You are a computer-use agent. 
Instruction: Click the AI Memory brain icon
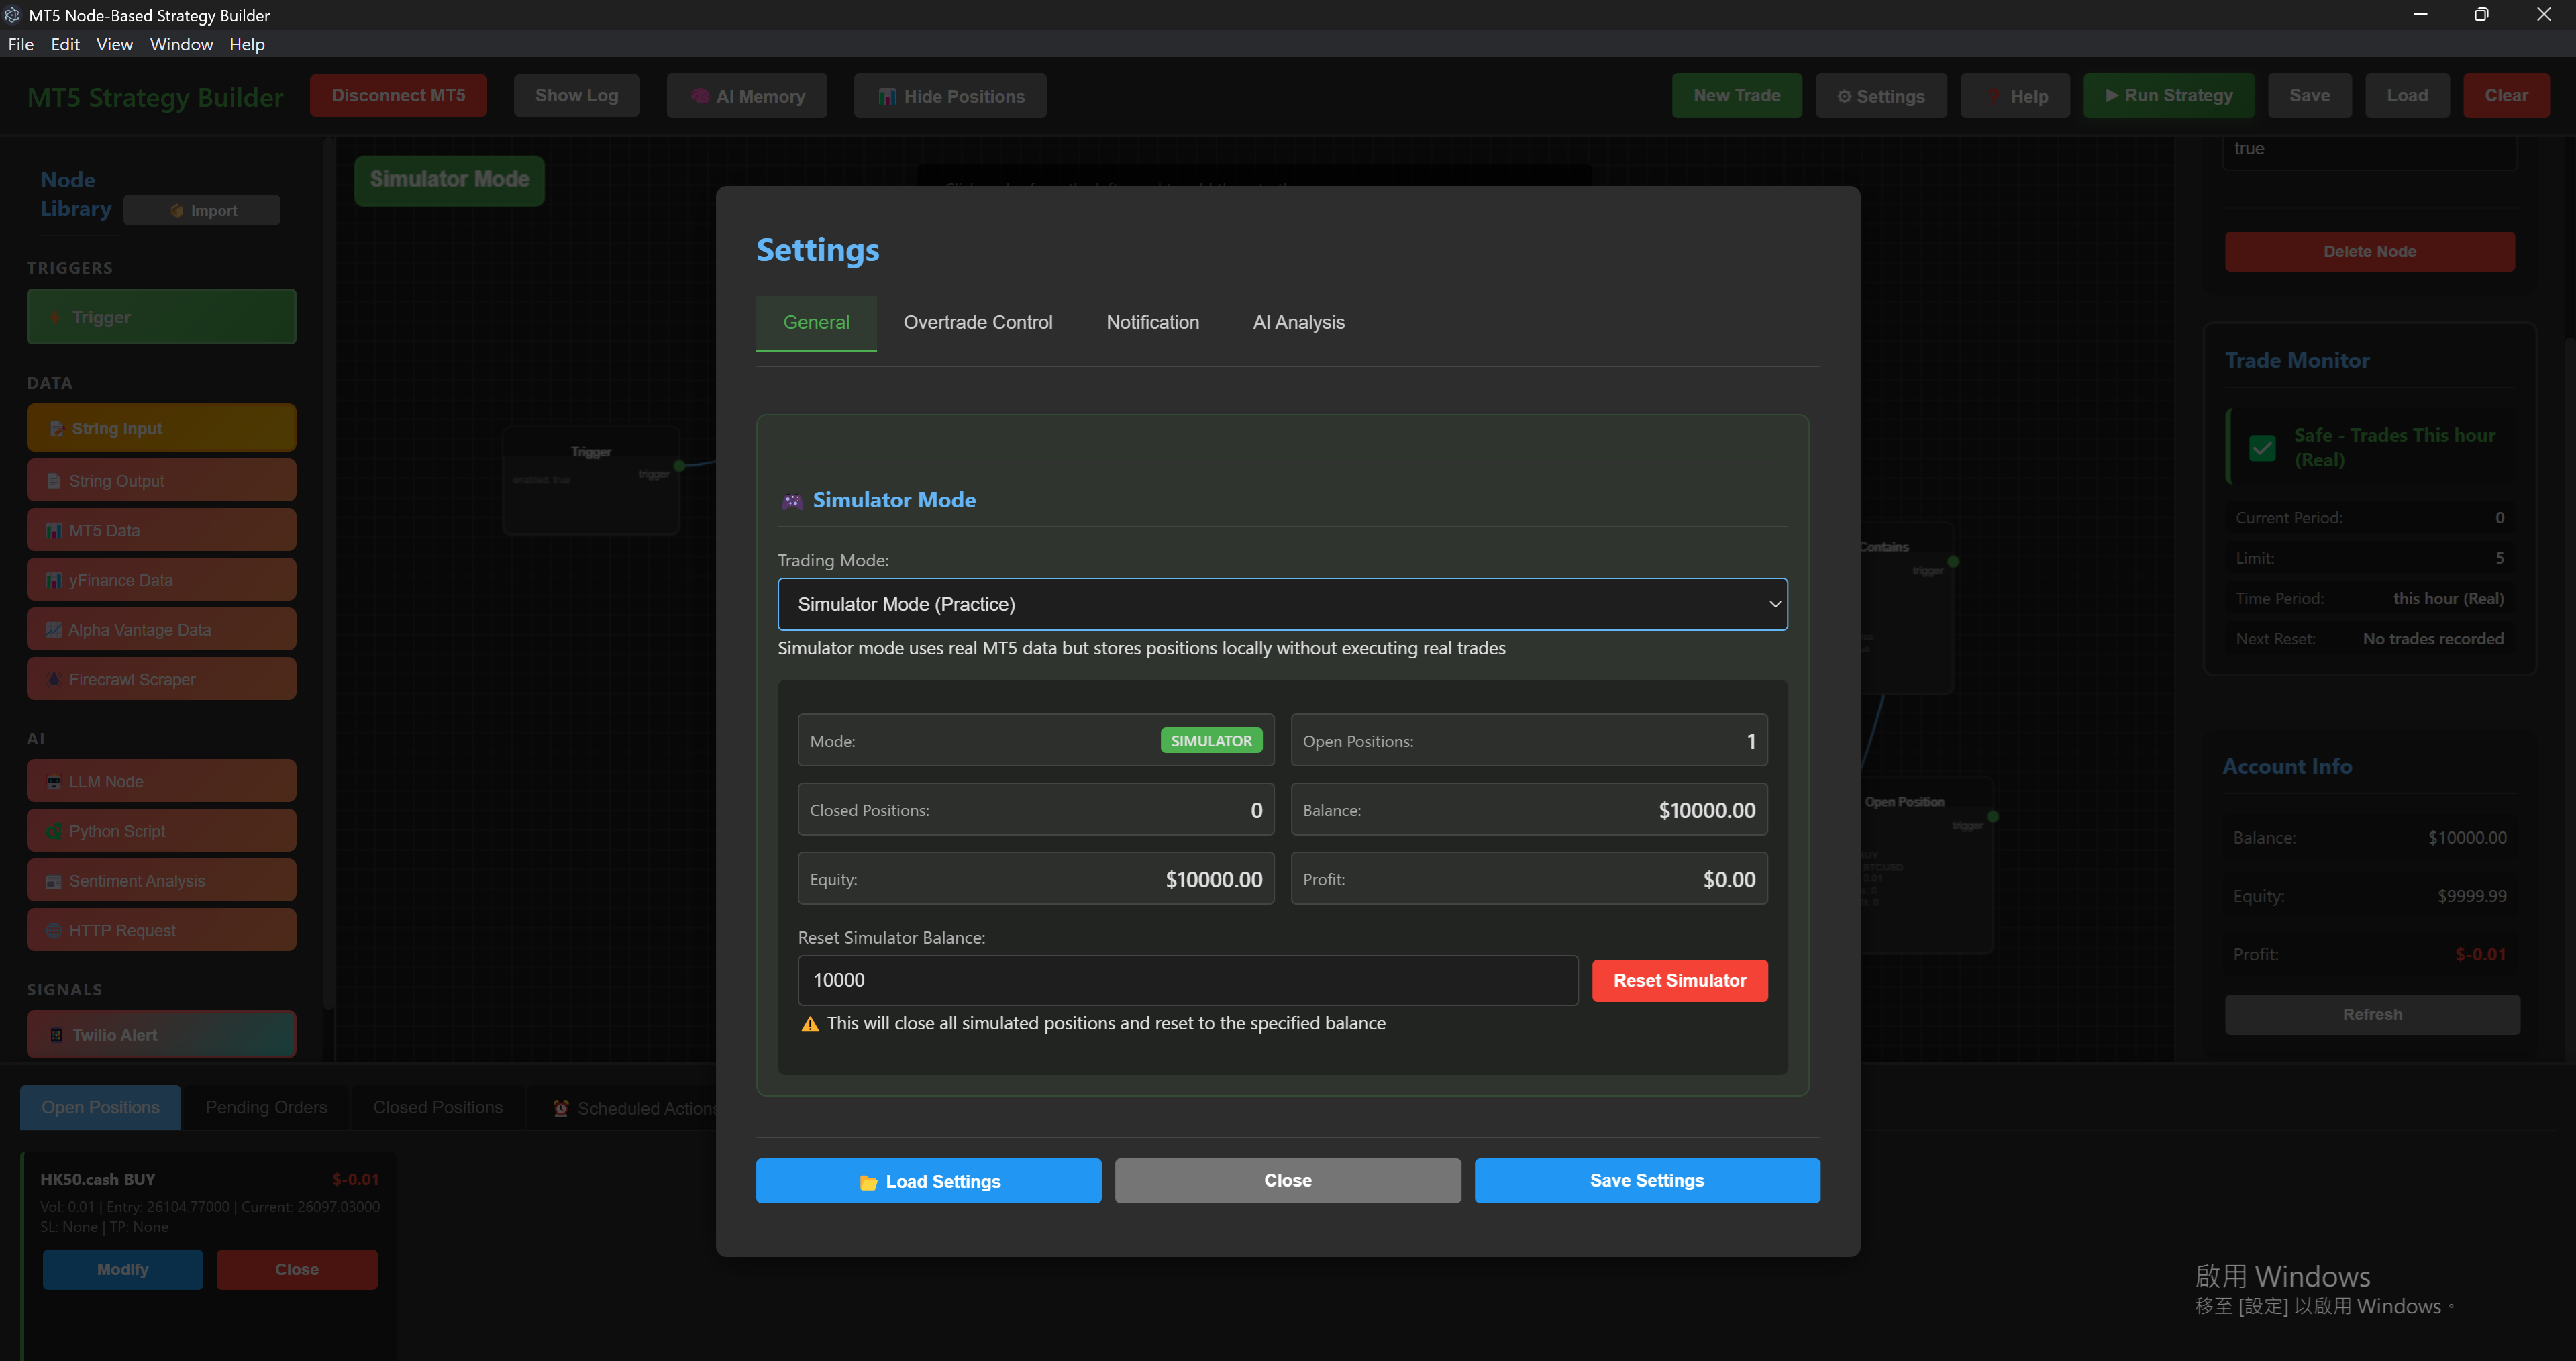point(700,96)
